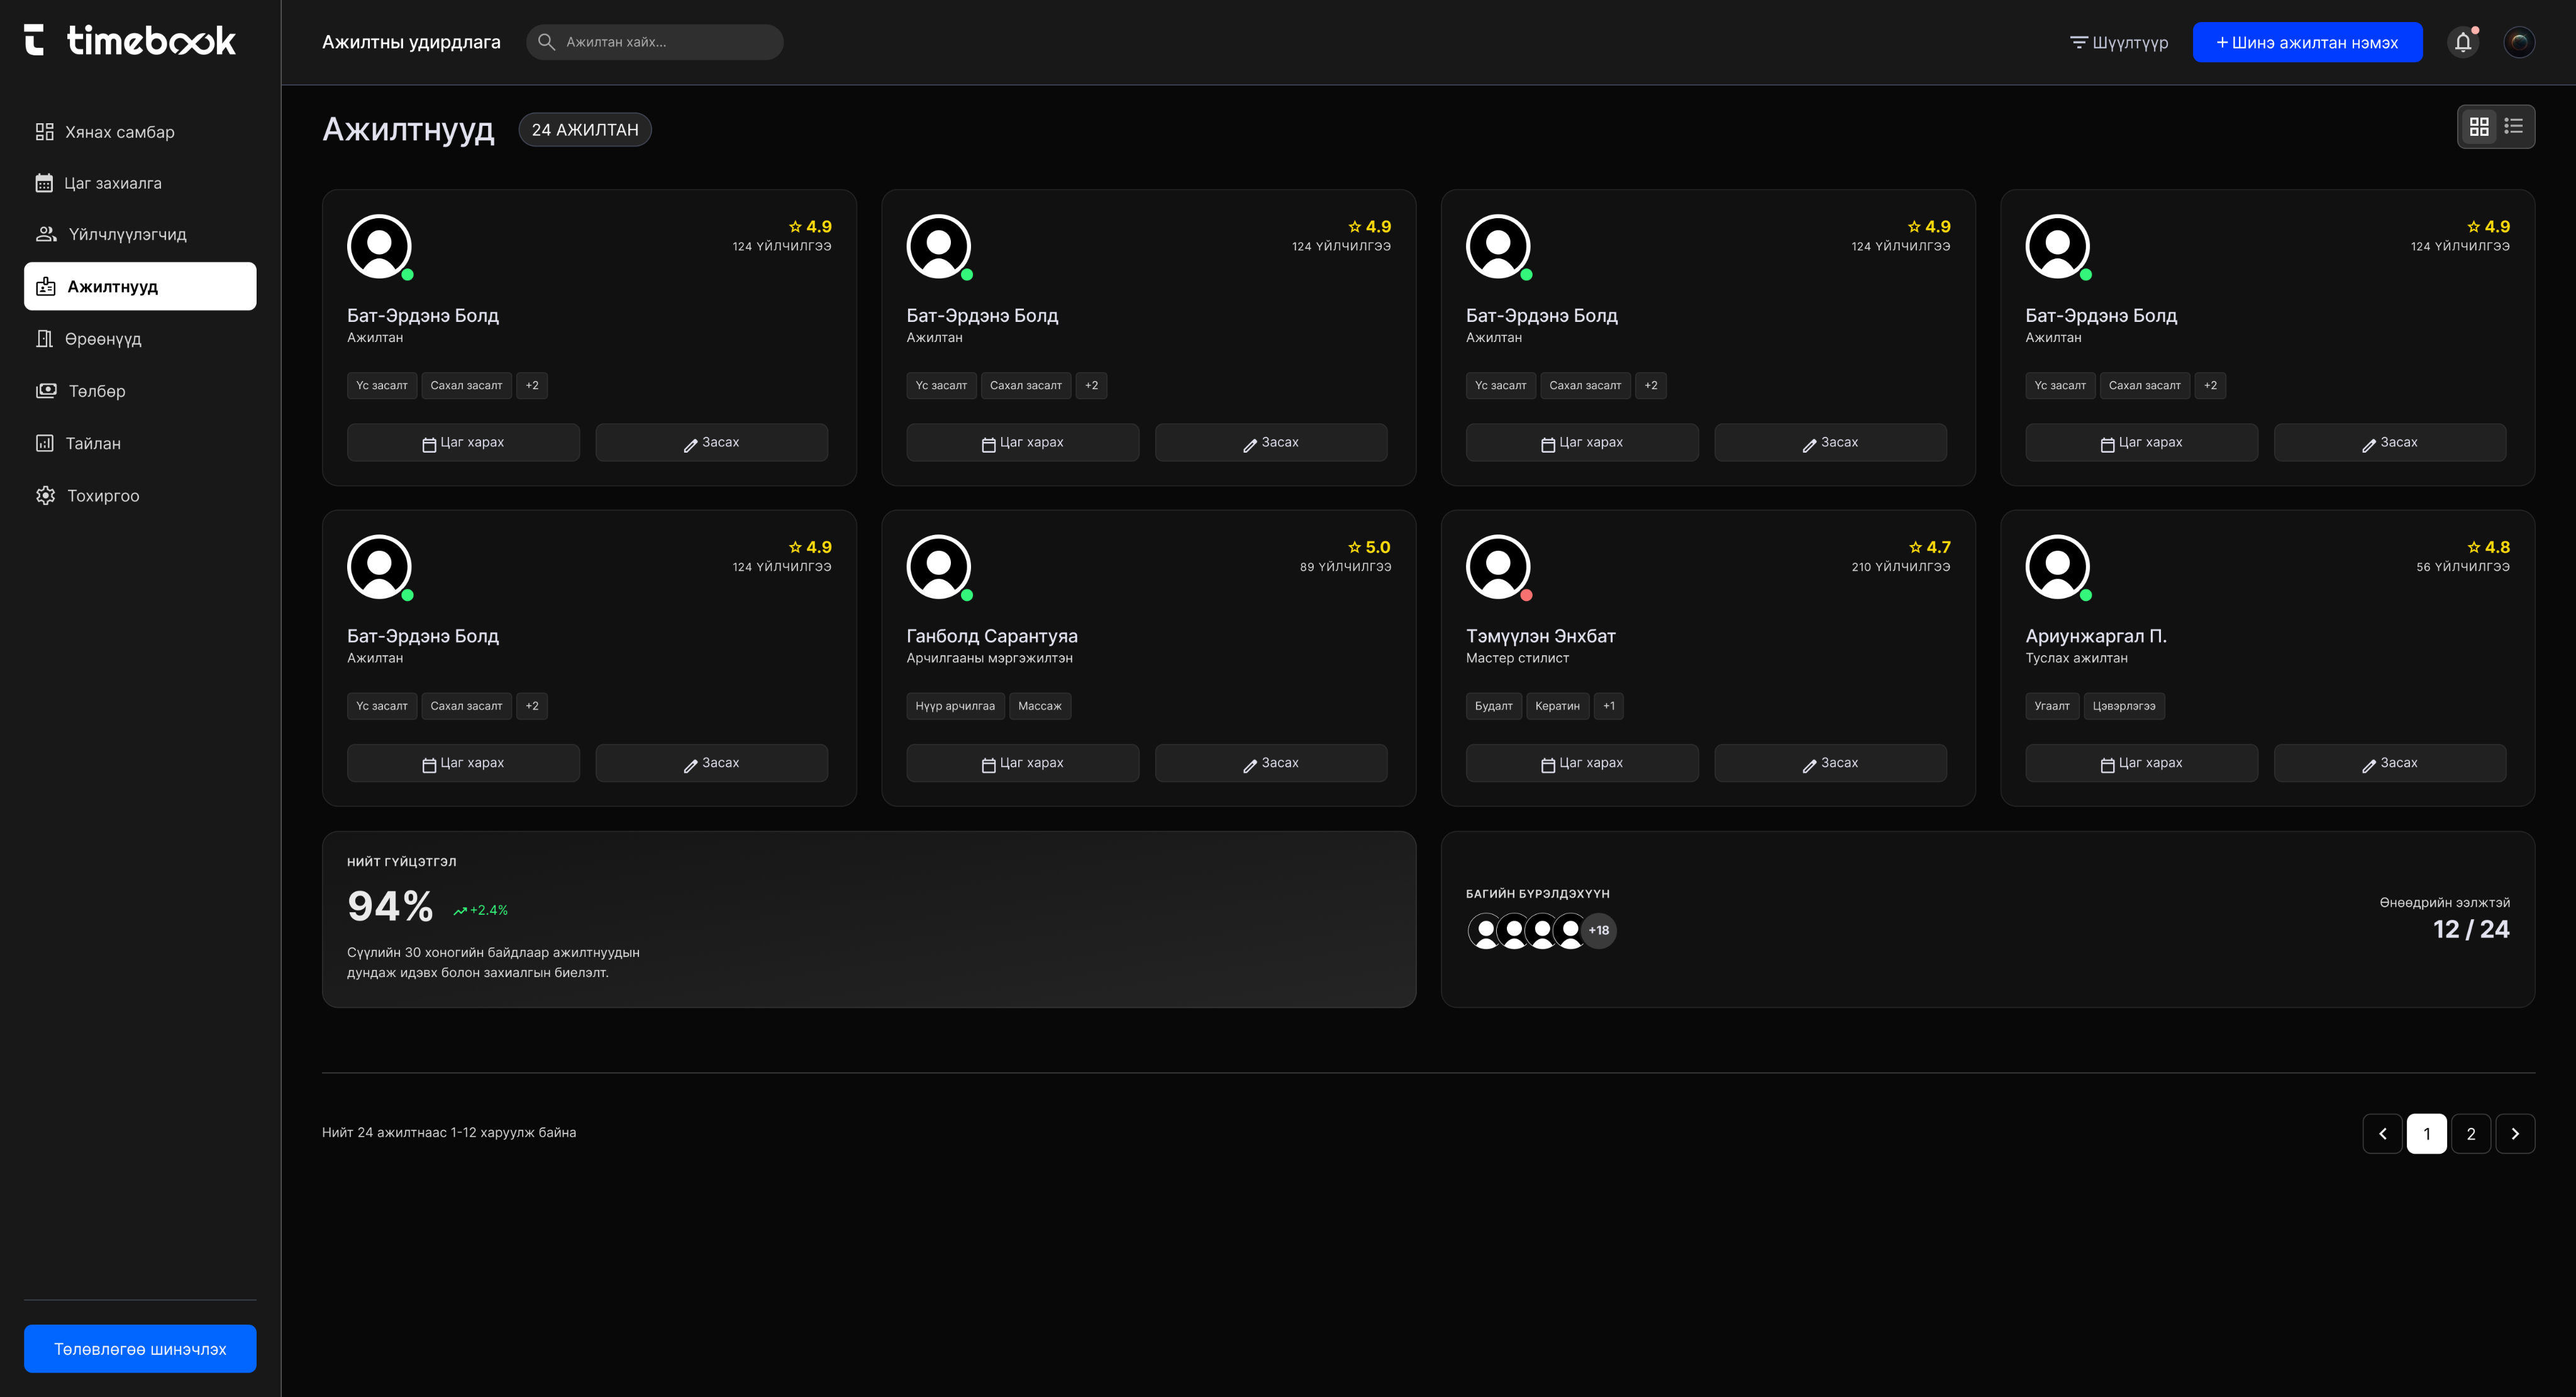Select page 1 in pagination
The width and height of the screenshot is (2576, 1397).
pyautogui.click(x=2427, y=1134)
